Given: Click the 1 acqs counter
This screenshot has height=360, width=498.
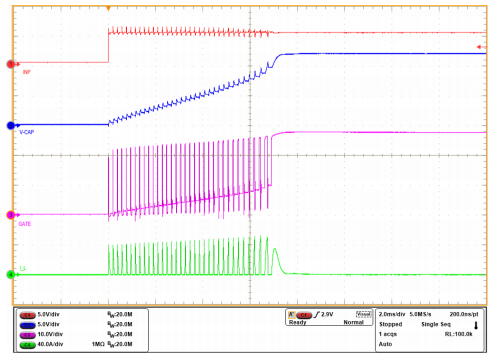Looking at the screenshot, I should (388, 334).
